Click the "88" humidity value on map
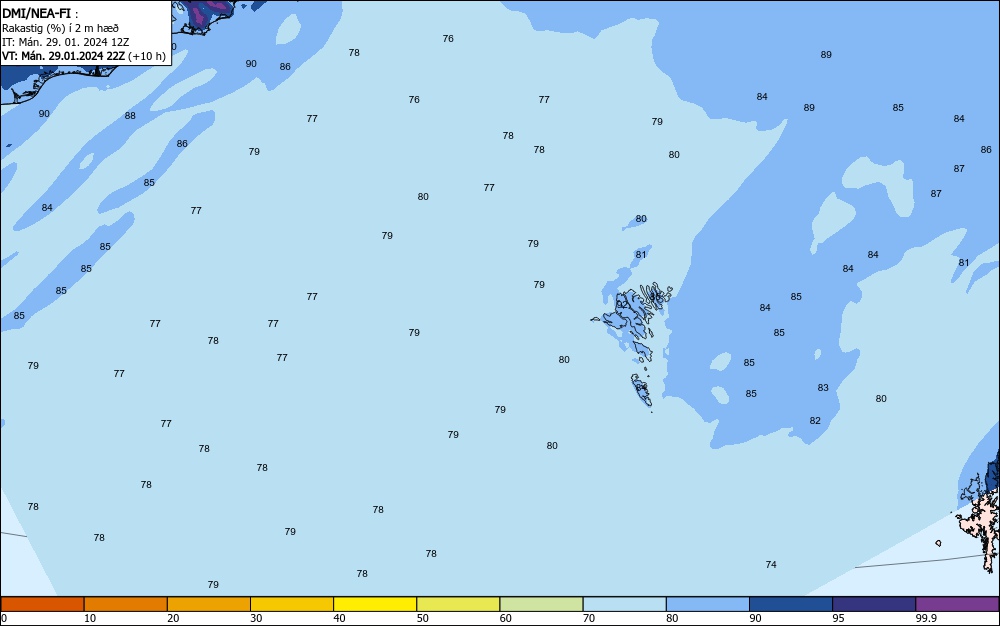 pyautogui.click(x=130, y=115)
